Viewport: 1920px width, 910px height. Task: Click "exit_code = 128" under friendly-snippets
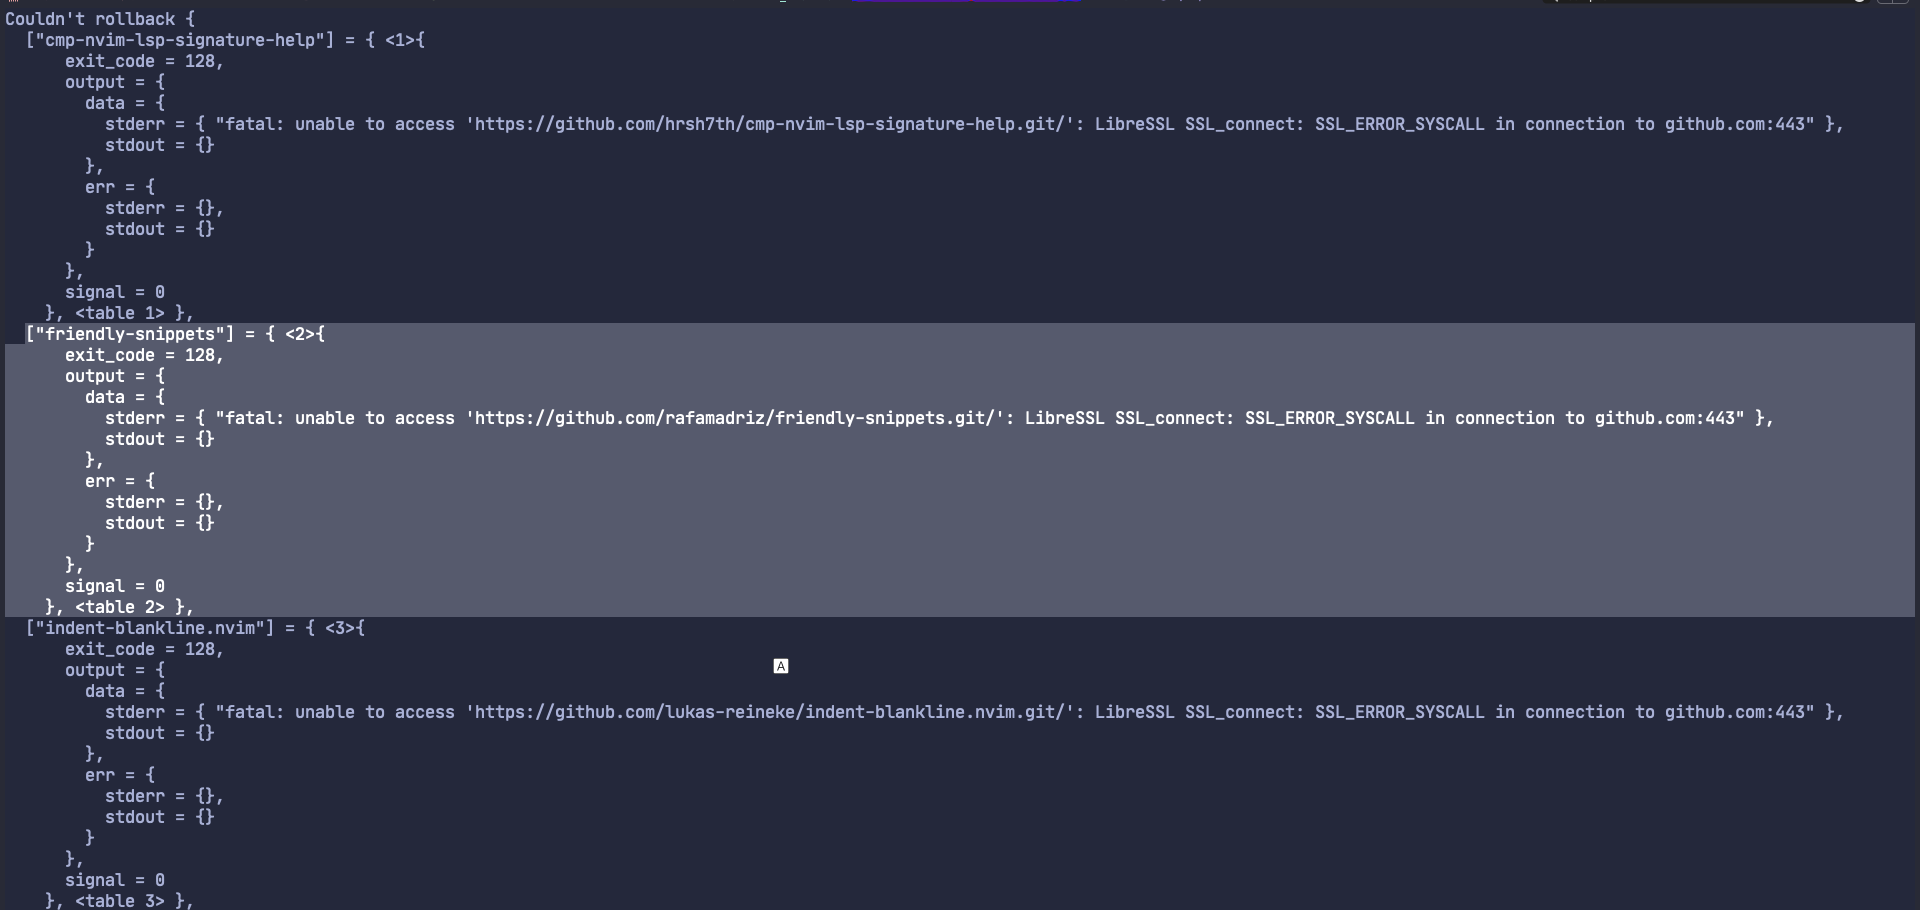tap(145, 355)
